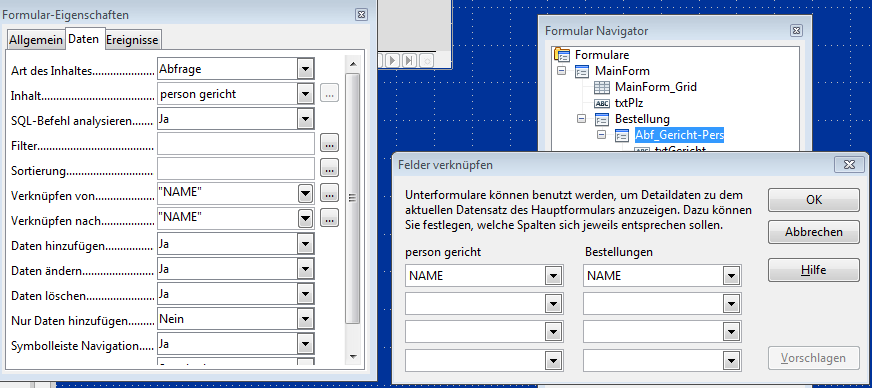This screenshot has width=872, height=388.
Task: Select the txtPlz text field item
Action: tap(619, 103)
